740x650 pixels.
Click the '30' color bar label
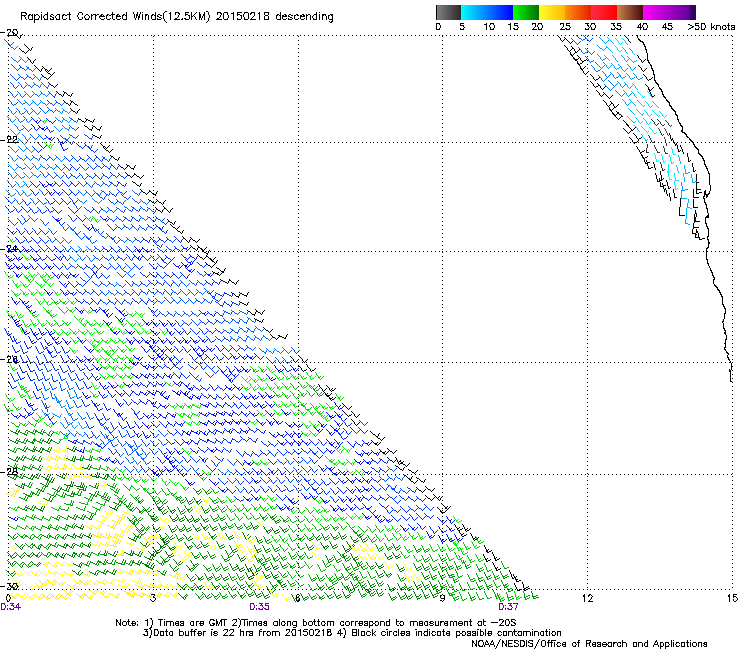590,27
